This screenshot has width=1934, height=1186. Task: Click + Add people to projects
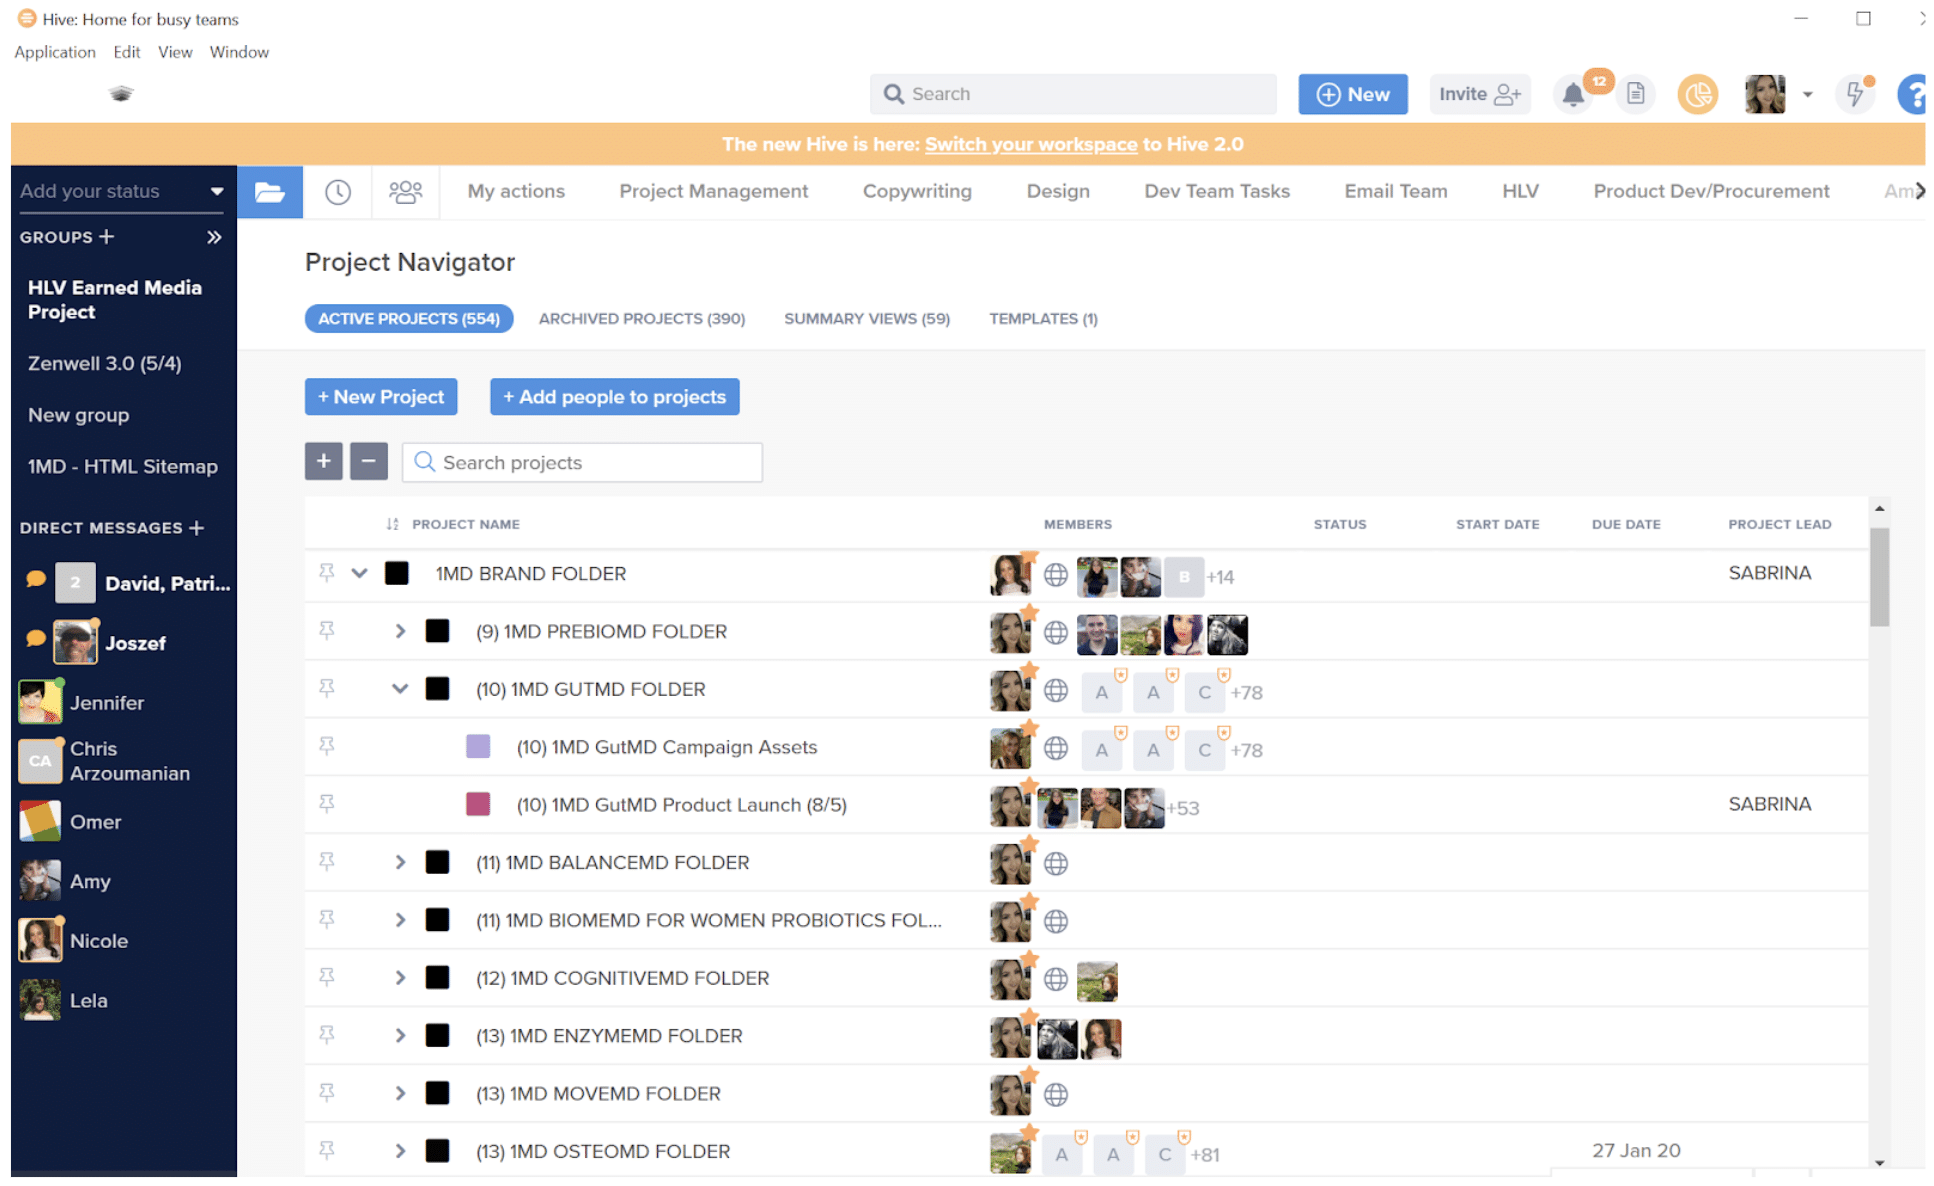[614, 397]
